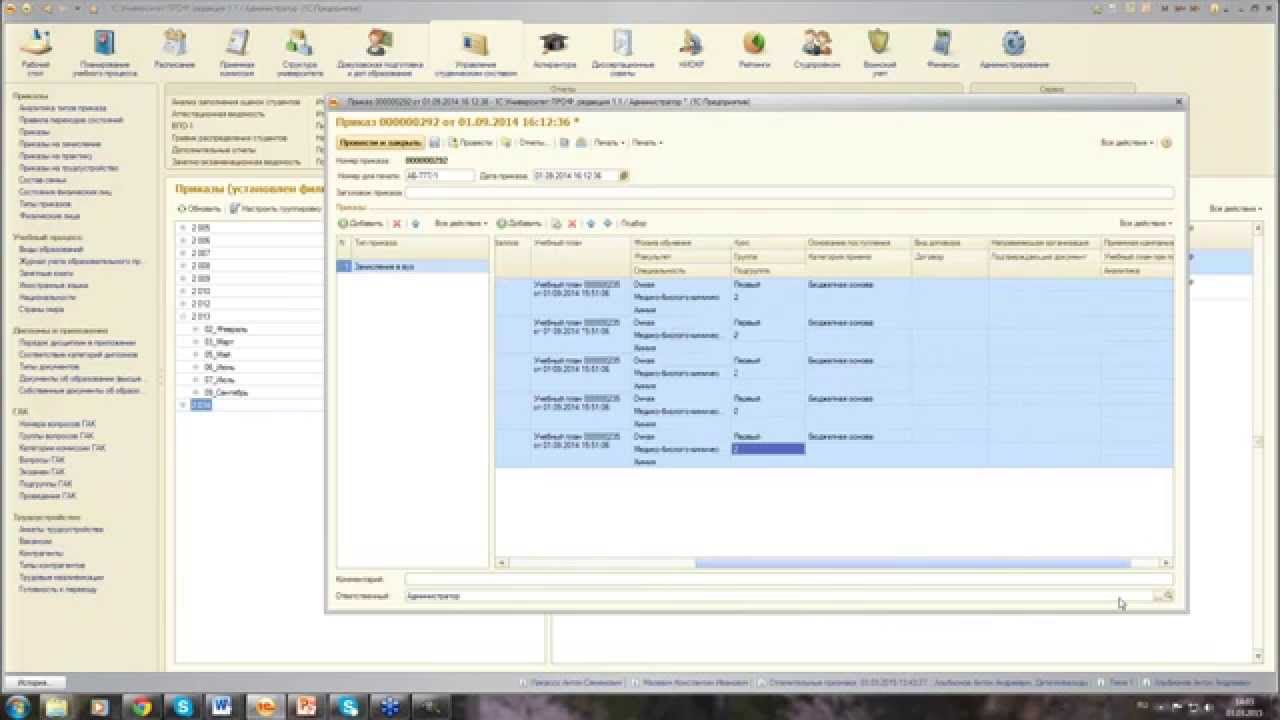Collapse the 2013 year tree node
1280x720 pixels.
(183, 317)
